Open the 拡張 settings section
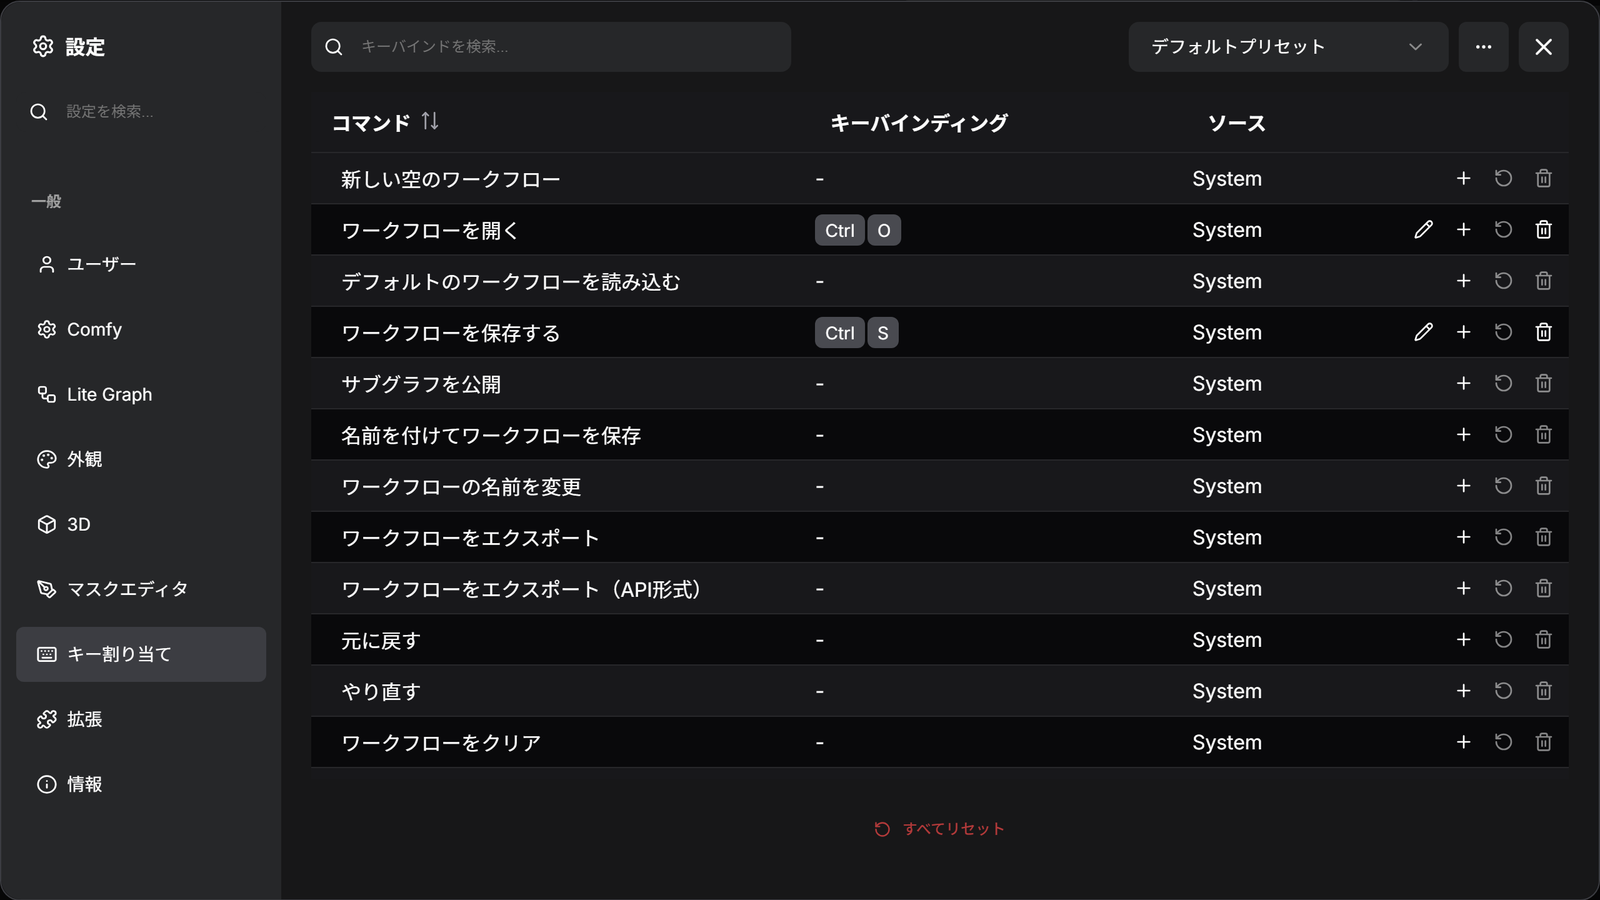1600x900 pixels. pos(141,719)
